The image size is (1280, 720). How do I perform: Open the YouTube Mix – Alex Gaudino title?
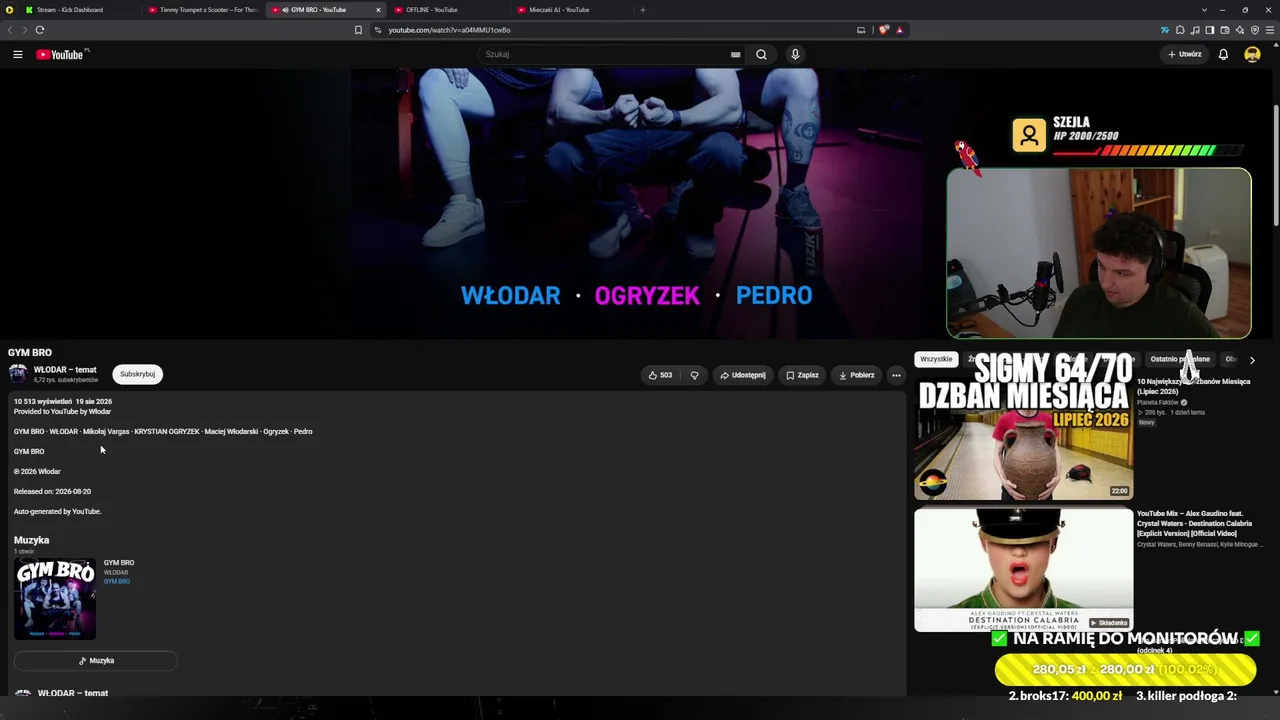tap(1196, 524)
